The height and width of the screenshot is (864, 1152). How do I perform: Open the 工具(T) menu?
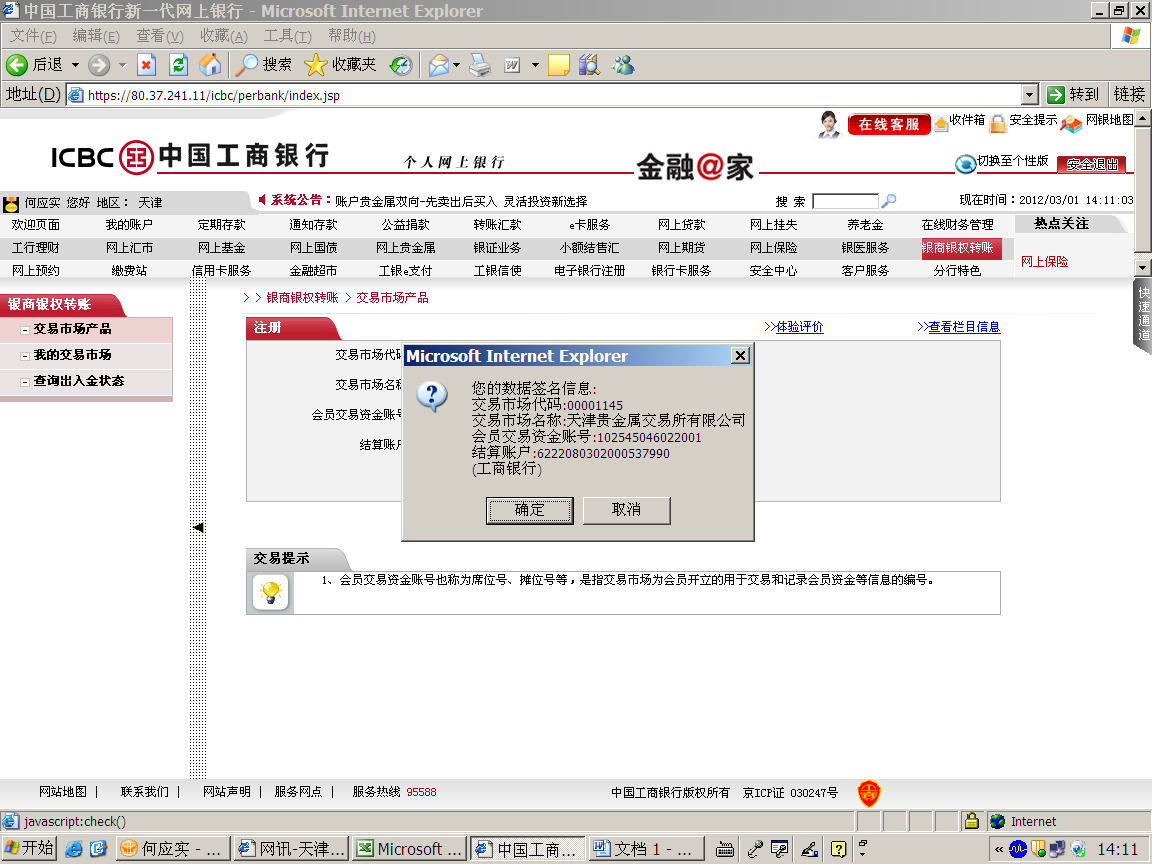(x=287, y=36)
